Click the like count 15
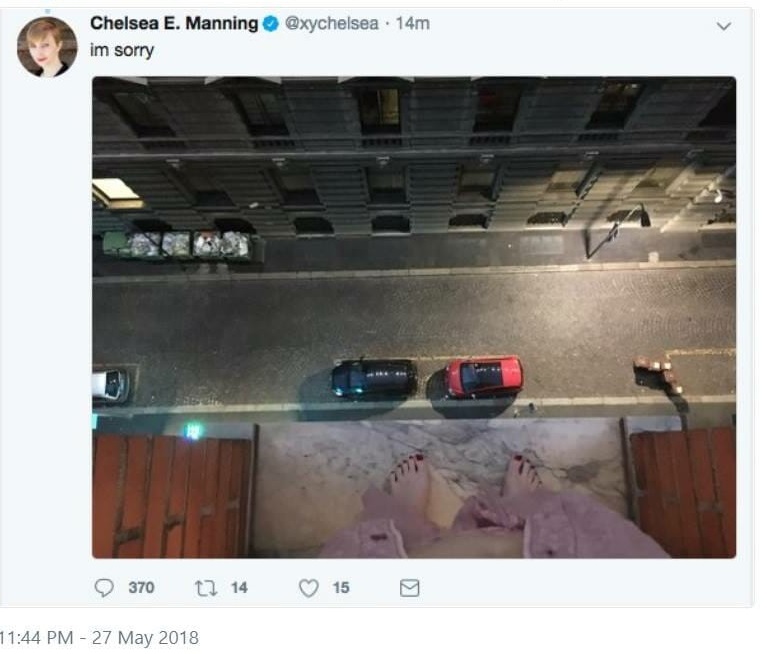 click(x=341, y=588)
